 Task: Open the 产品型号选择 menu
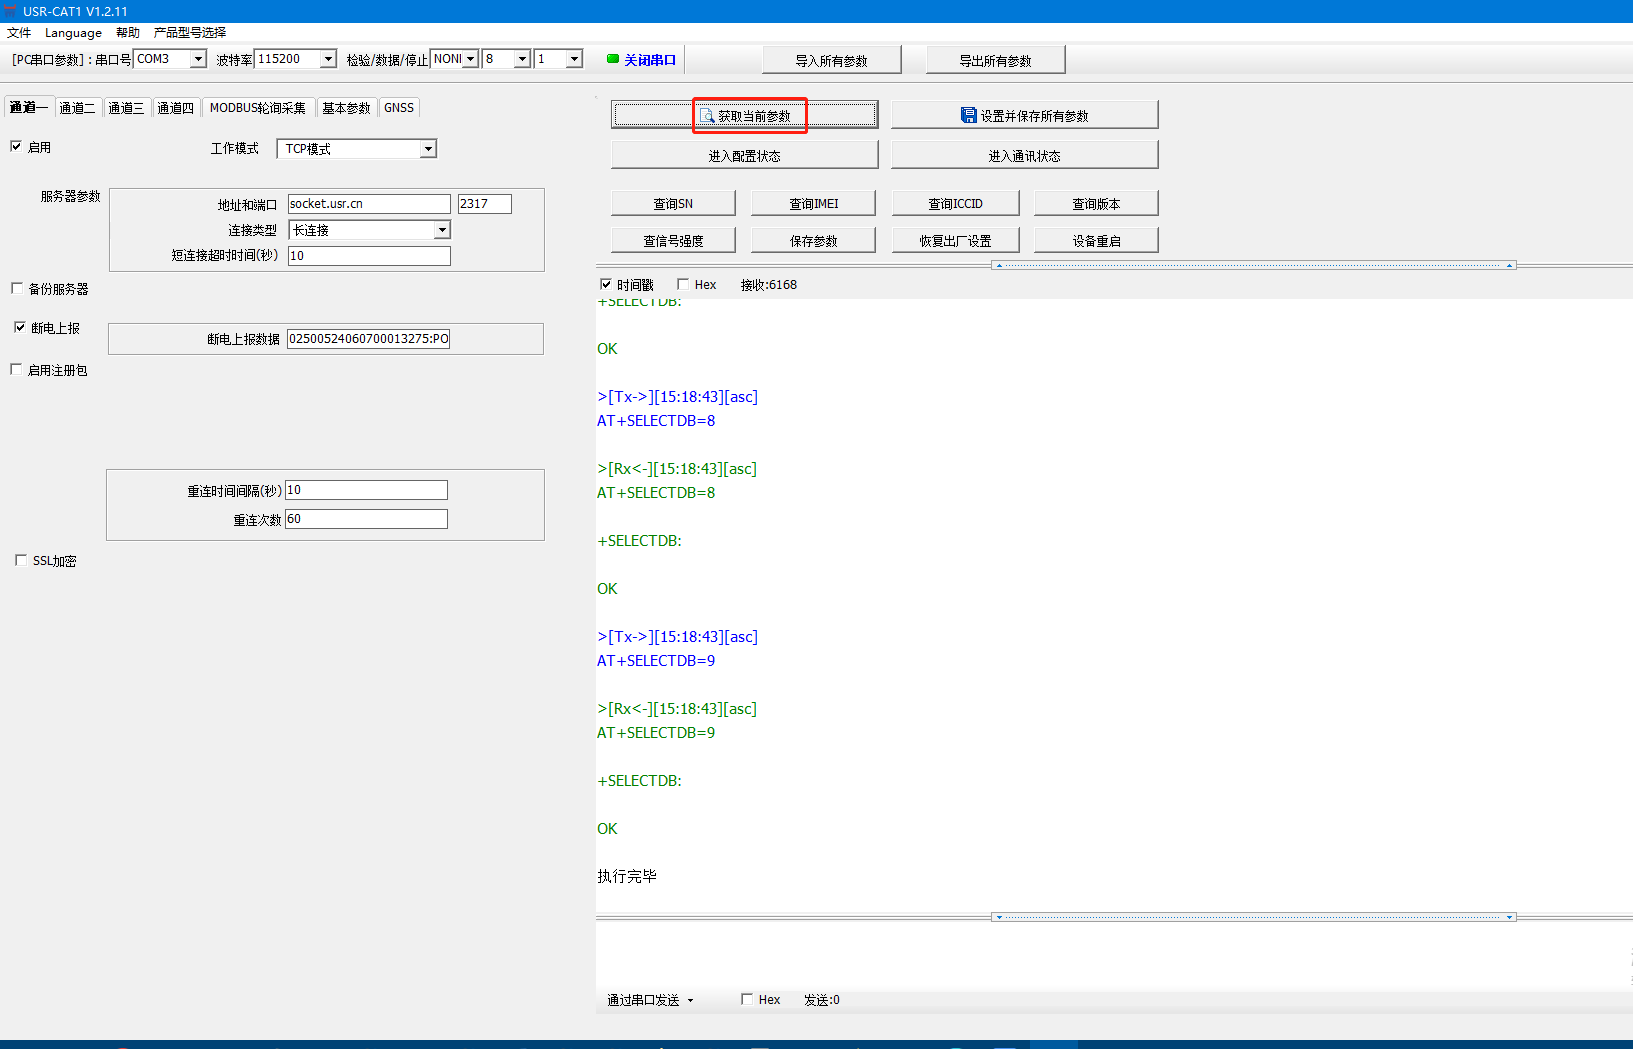[190, 32]
